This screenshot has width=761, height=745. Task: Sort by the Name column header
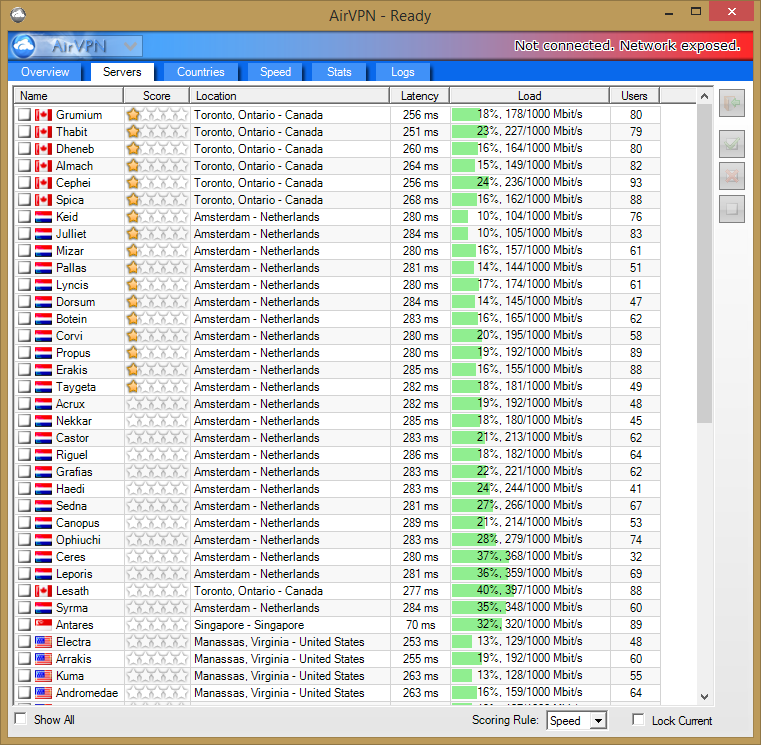point(68,96)
